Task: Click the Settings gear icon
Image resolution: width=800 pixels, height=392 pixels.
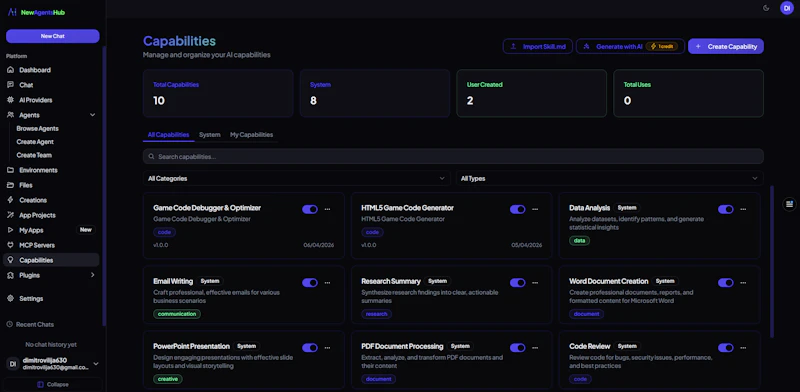Action: (x=10, y=299)
